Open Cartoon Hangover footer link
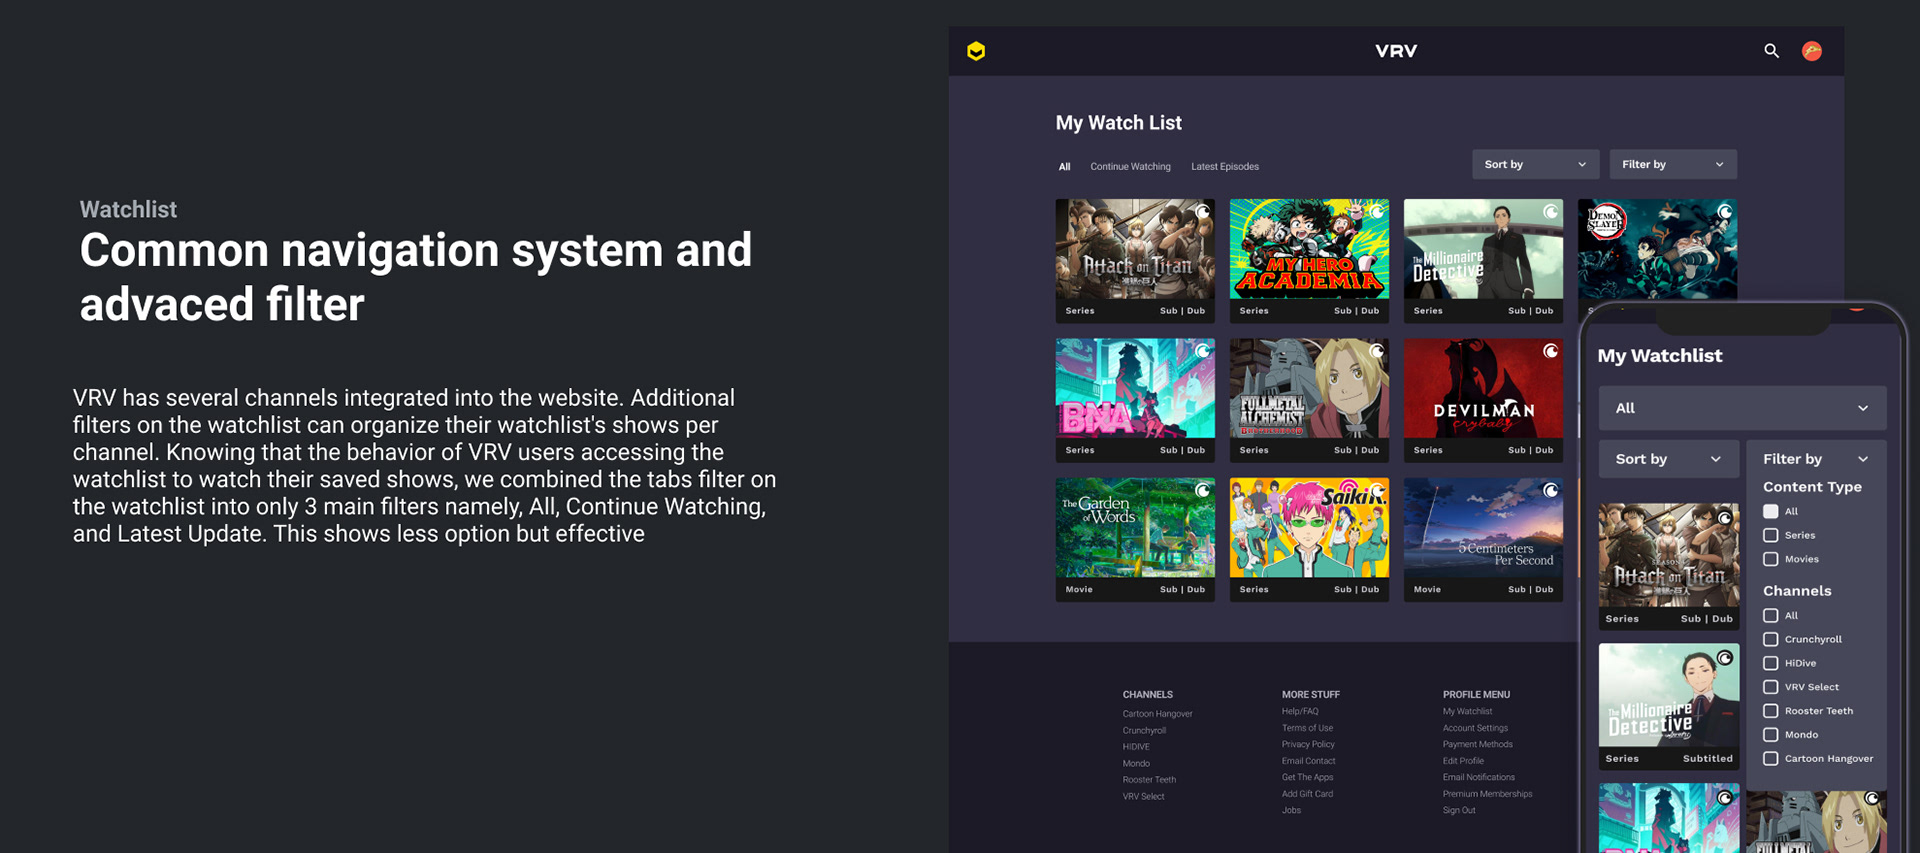Image resolution: width=1920 pixels, height=853 pixels. 1157,714
